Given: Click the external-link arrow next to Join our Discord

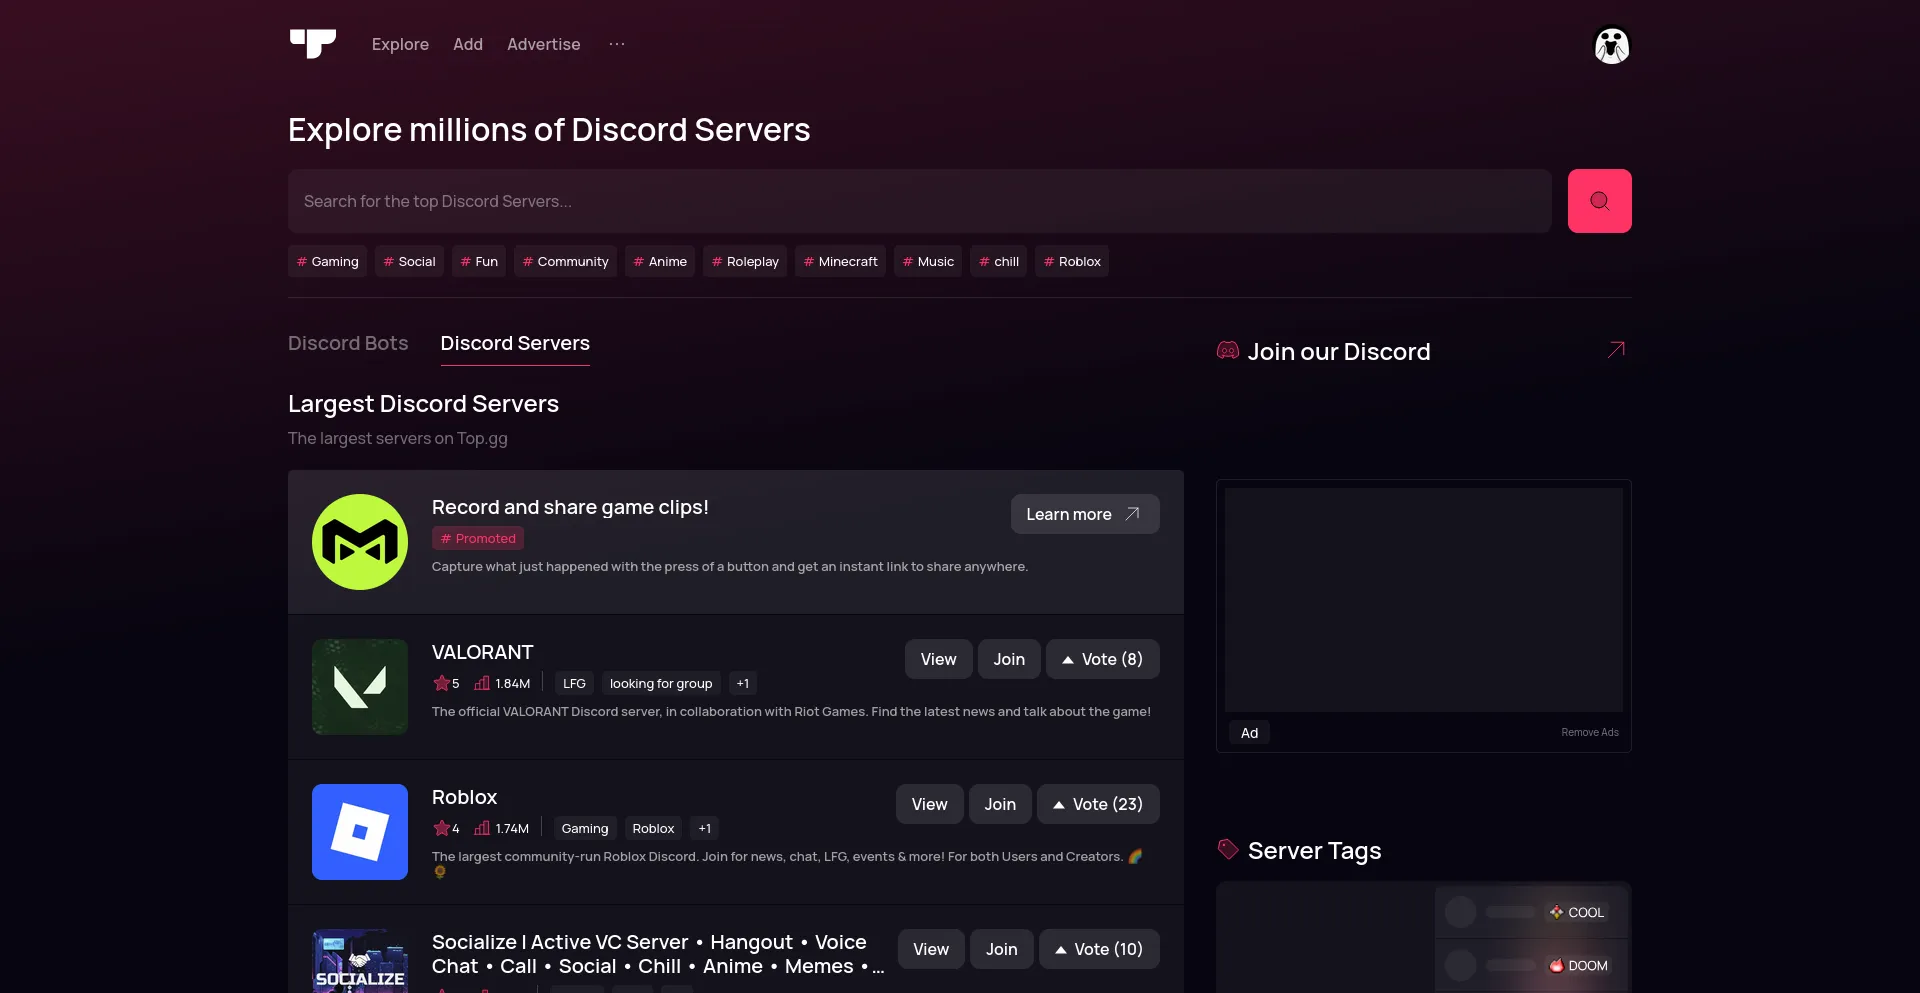Looking at the screenshot, I should 1615,350.
